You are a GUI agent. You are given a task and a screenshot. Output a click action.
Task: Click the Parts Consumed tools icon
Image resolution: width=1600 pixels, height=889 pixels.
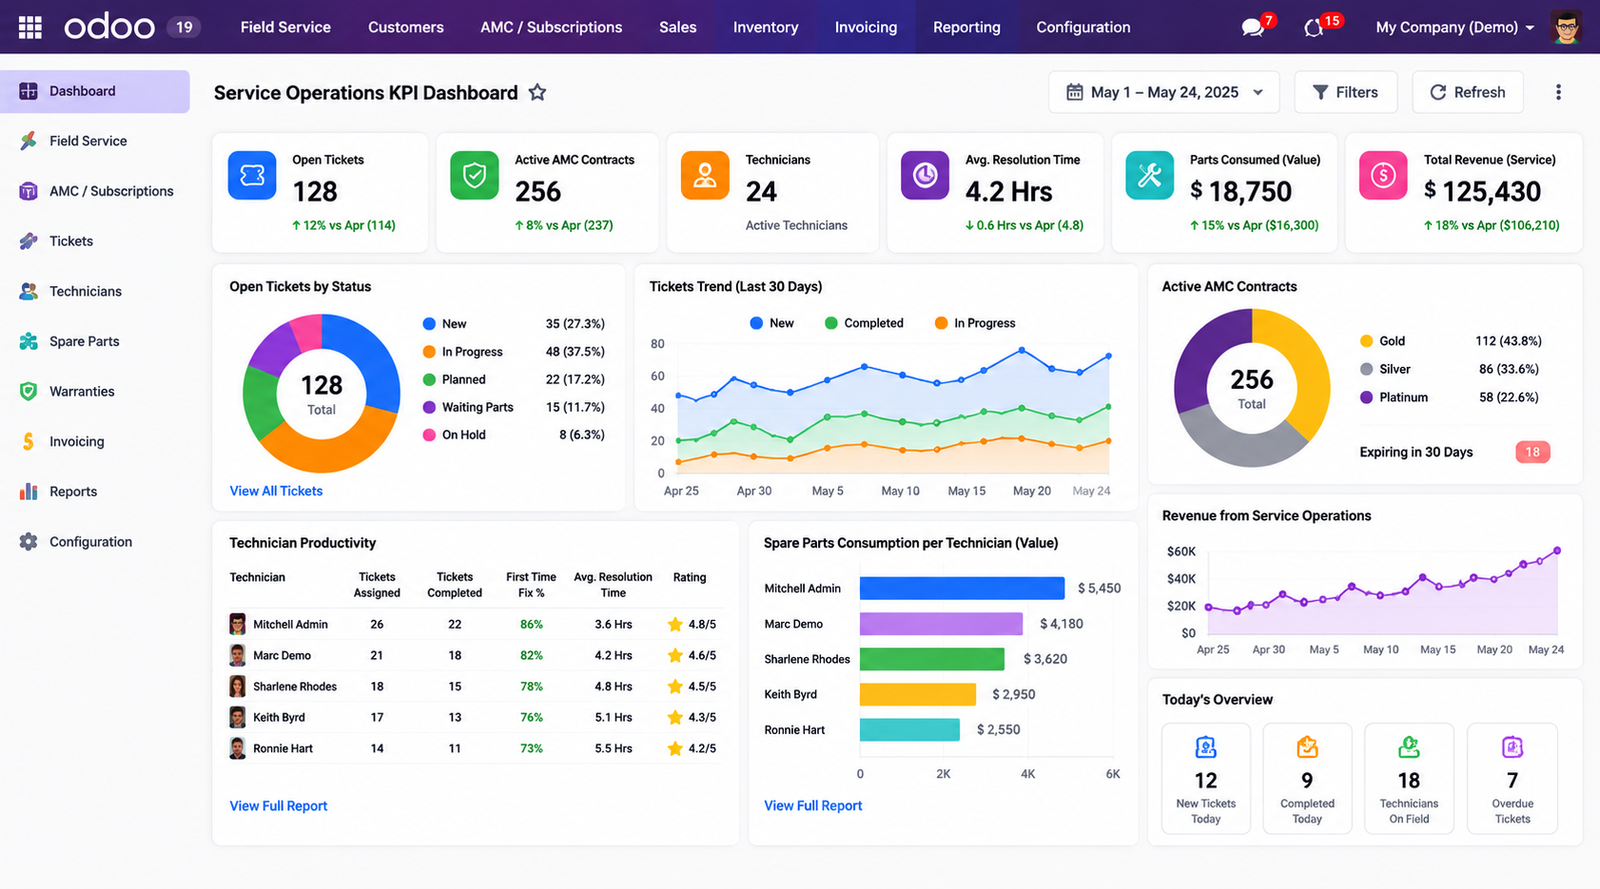(x=1150, y=176)
